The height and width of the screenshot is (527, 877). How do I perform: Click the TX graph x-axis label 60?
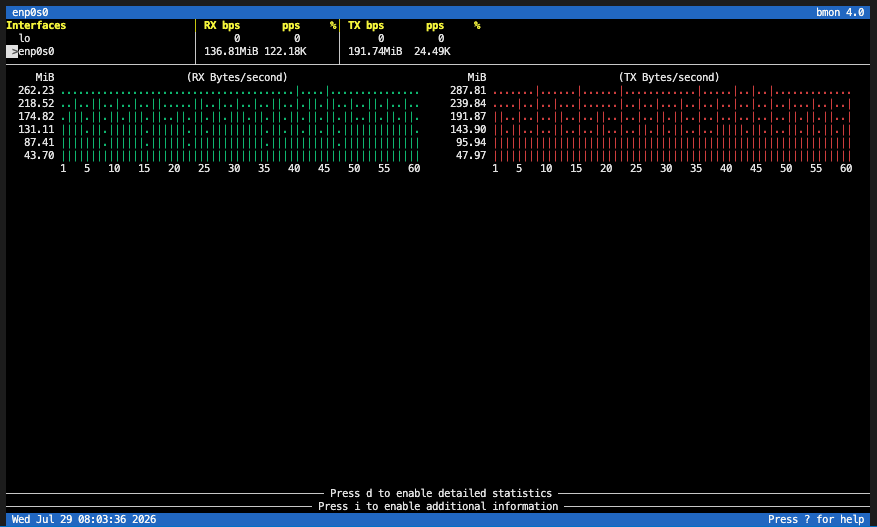pyautogui.click(x=846, y=168)
